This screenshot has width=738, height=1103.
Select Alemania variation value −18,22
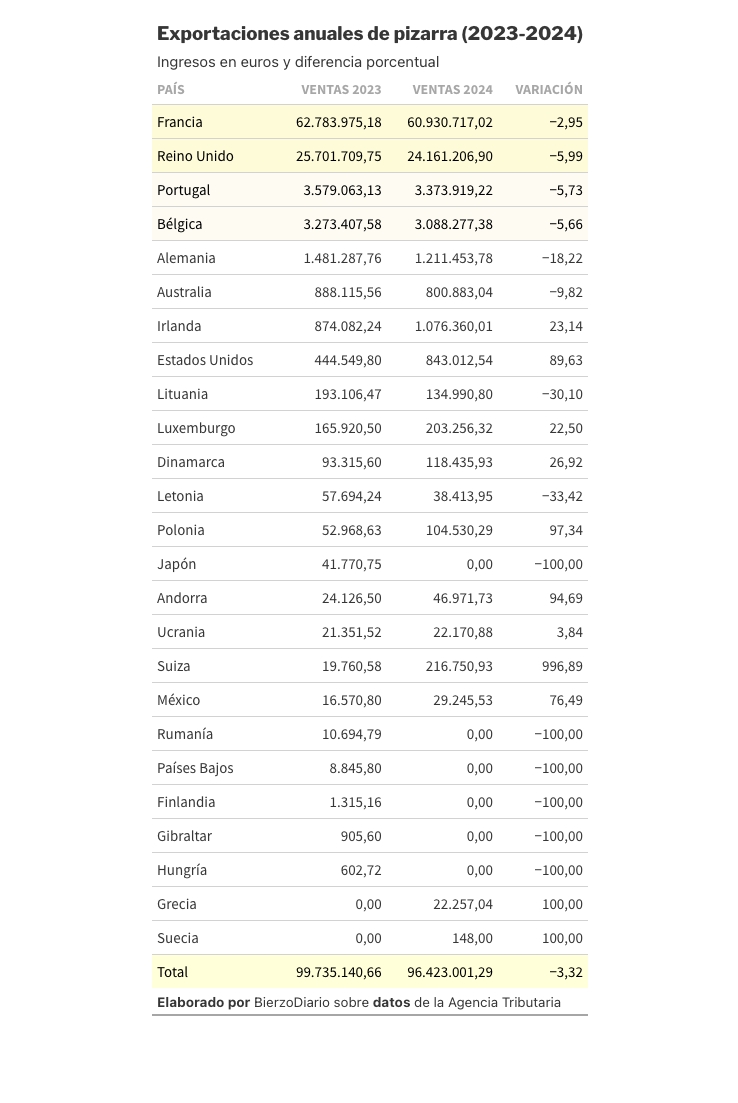click(x=562, y=258)
